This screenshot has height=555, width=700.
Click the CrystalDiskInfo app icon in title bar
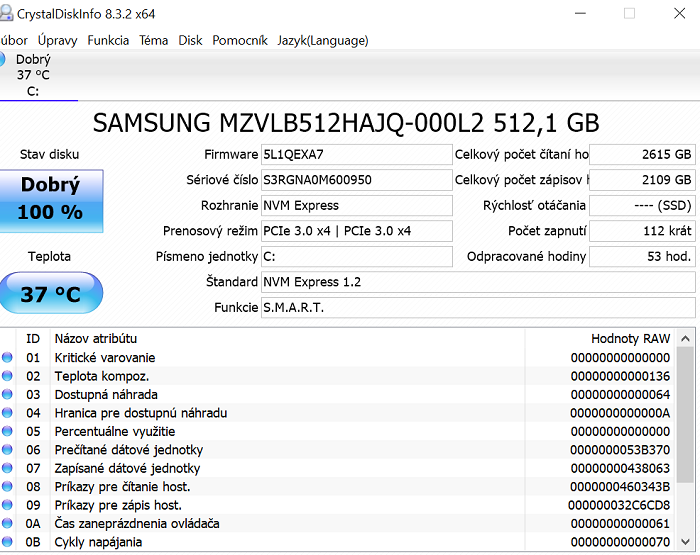click(x=6, y=13)
